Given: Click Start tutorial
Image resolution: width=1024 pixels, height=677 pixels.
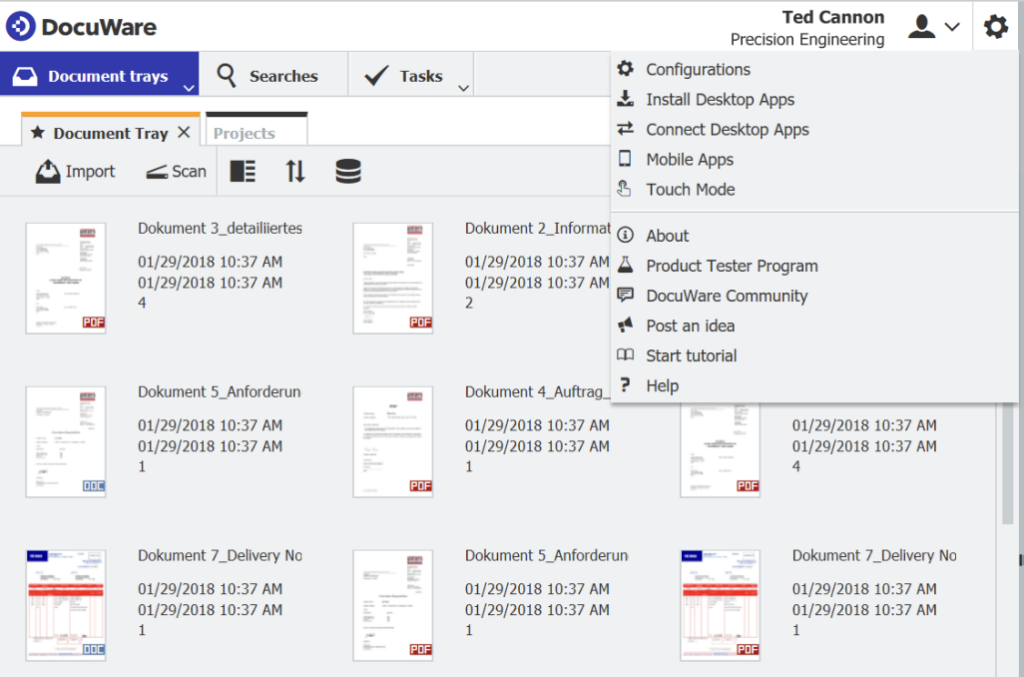Looking at the screenshot, I should 814,356.
